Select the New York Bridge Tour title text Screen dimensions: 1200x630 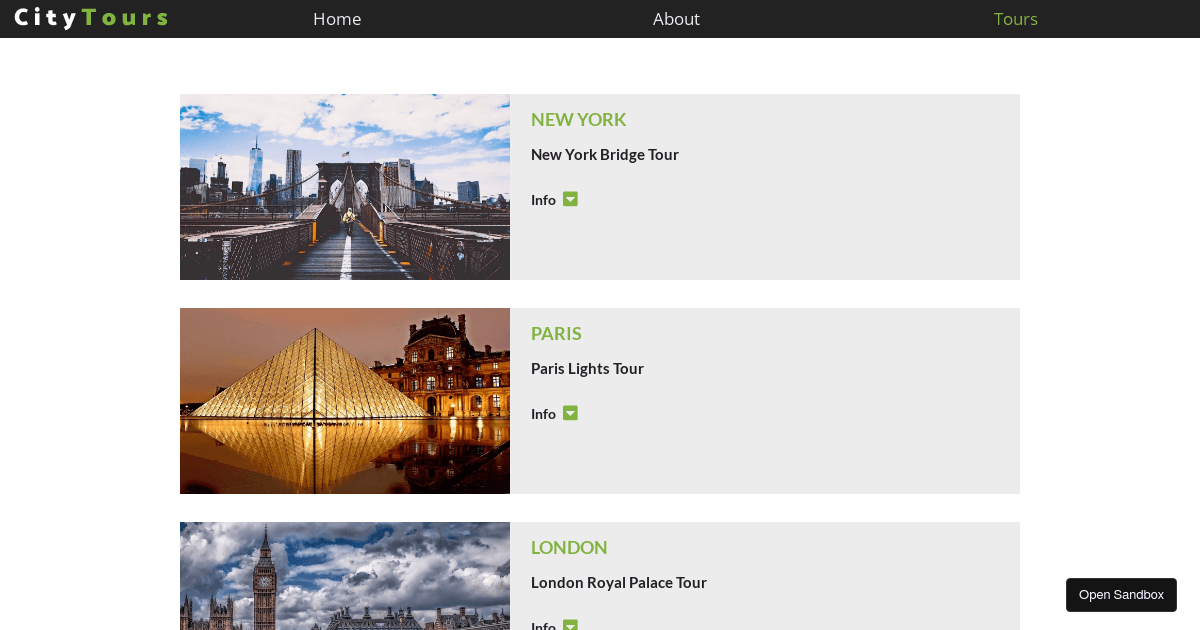coord(605,154)
